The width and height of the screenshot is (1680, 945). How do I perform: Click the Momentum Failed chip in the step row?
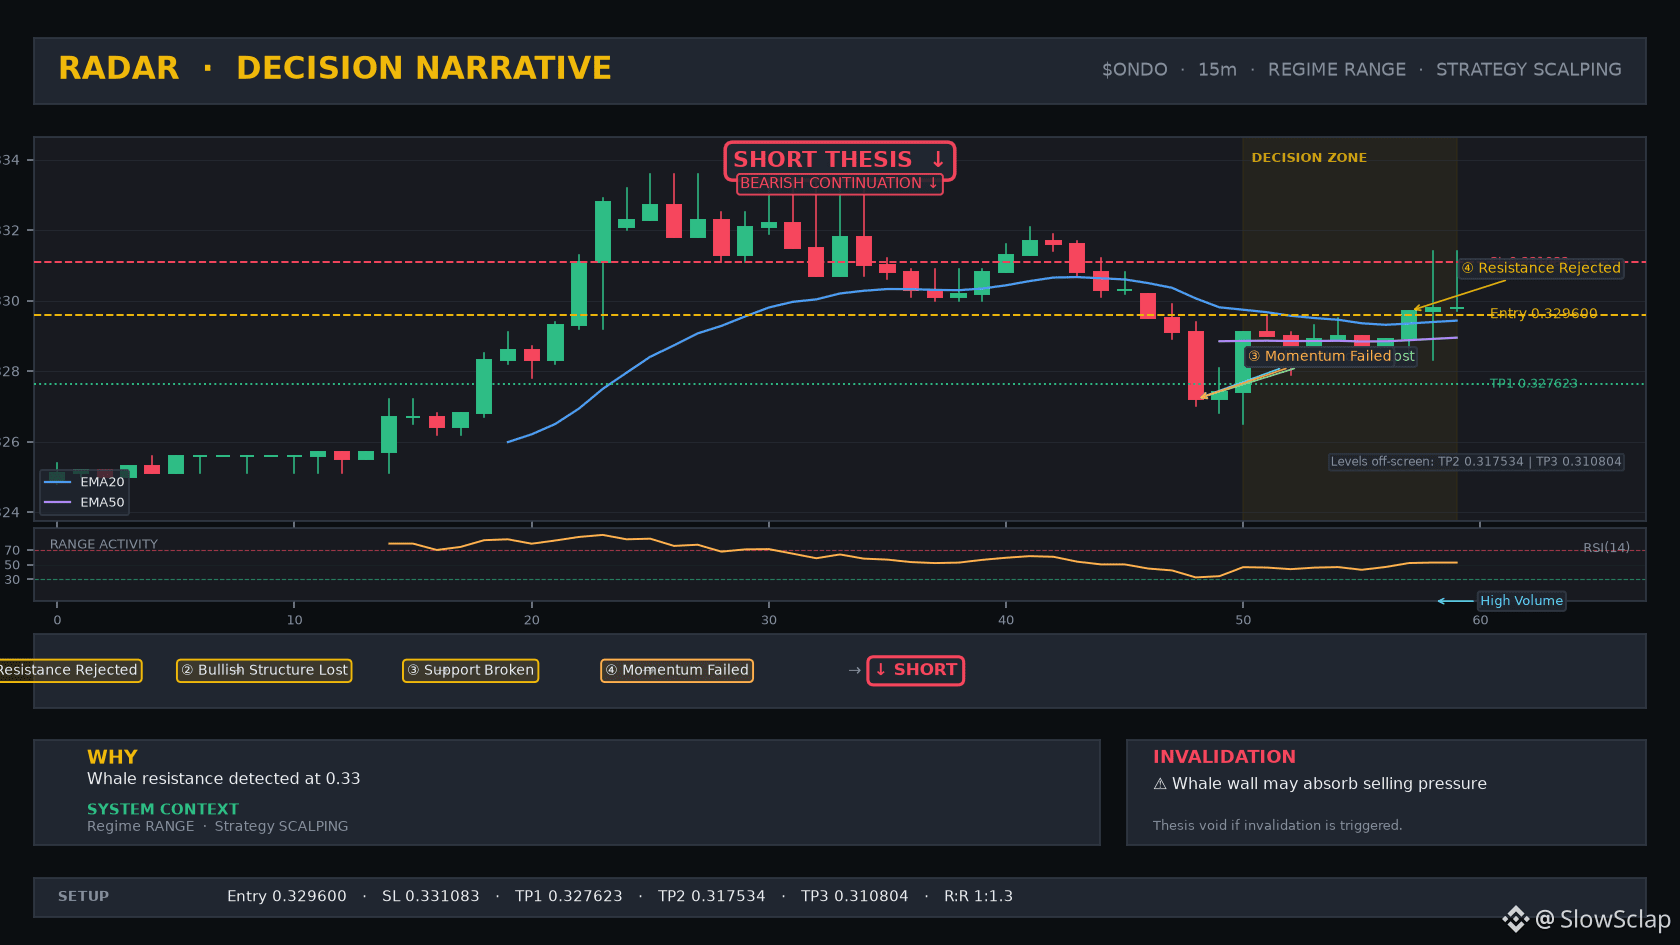[677, 670]
